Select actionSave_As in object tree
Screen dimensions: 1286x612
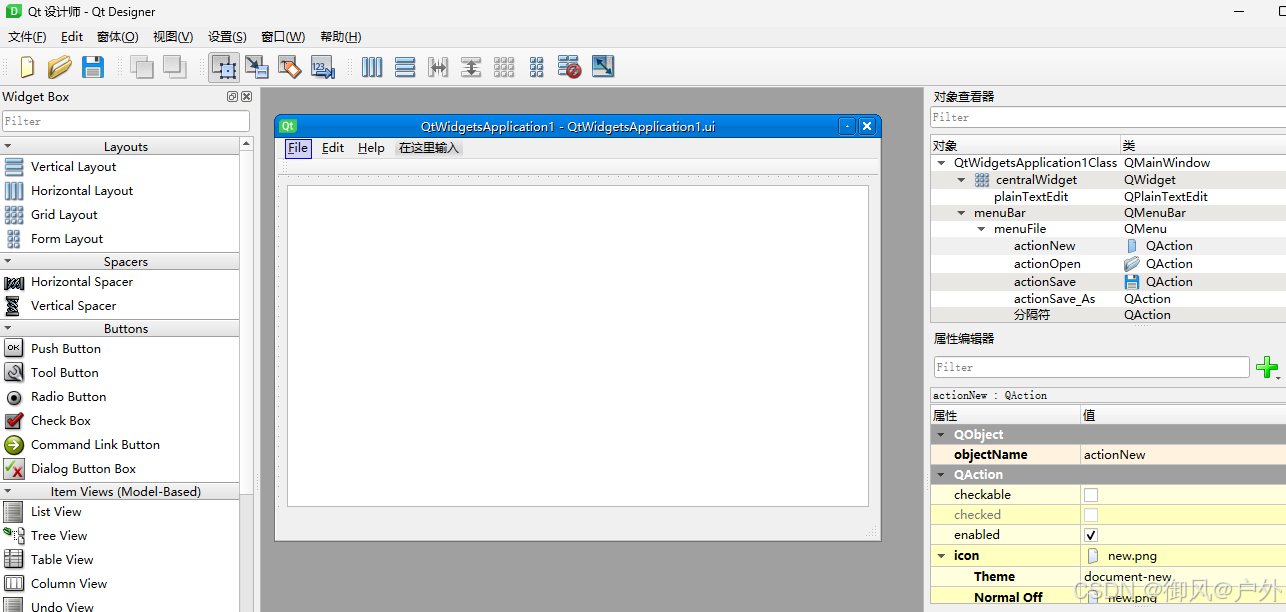tap(1054, 299)
